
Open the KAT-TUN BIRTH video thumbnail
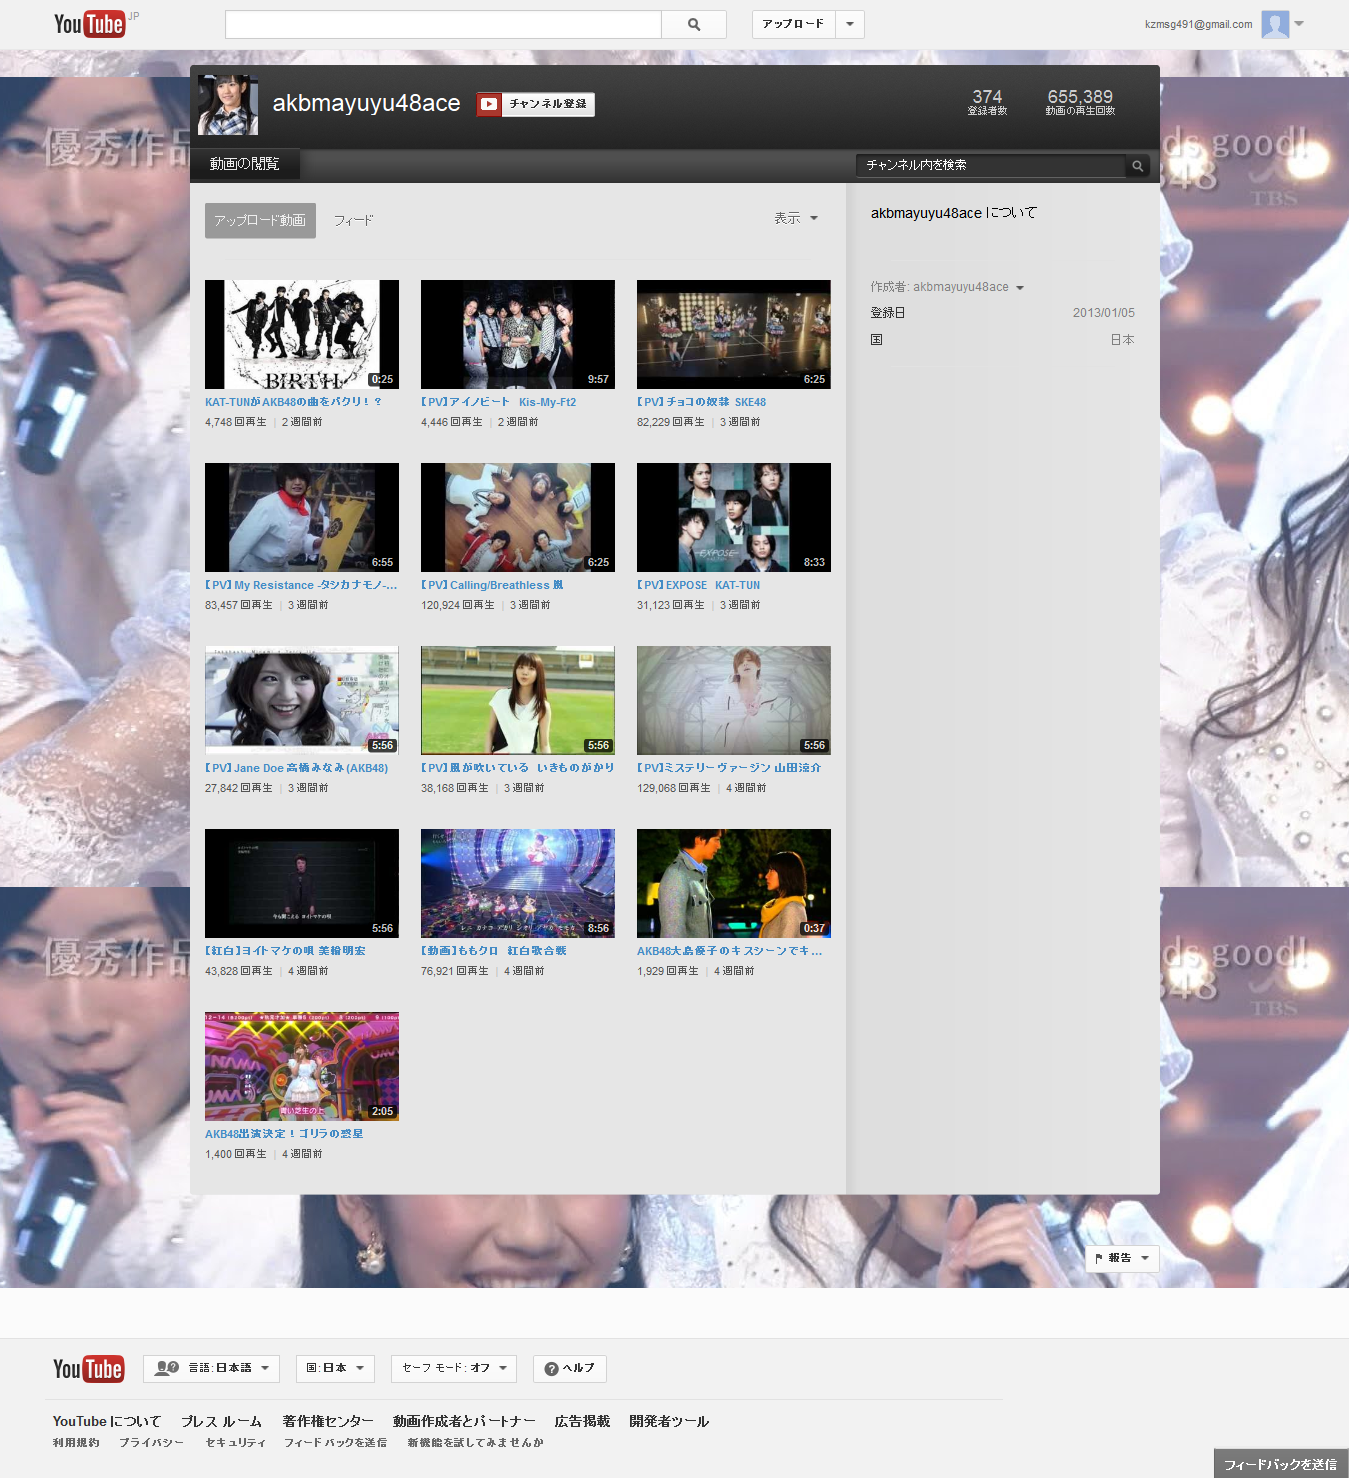pyautogui.click(x=302, y=334)
